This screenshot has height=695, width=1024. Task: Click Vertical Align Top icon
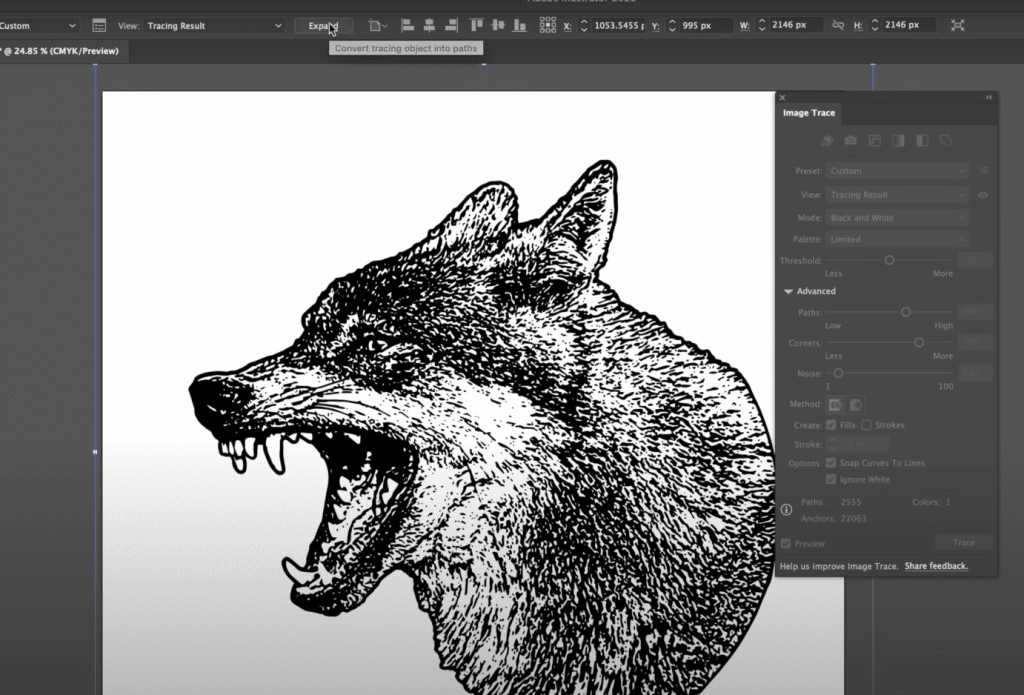477,25
